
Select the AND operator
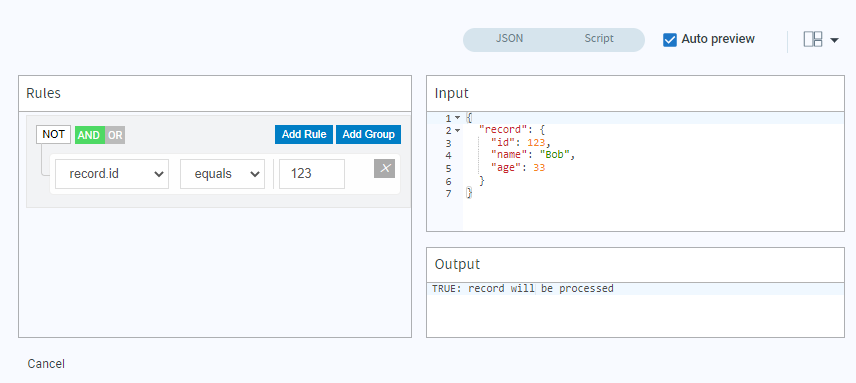[89, 135]
